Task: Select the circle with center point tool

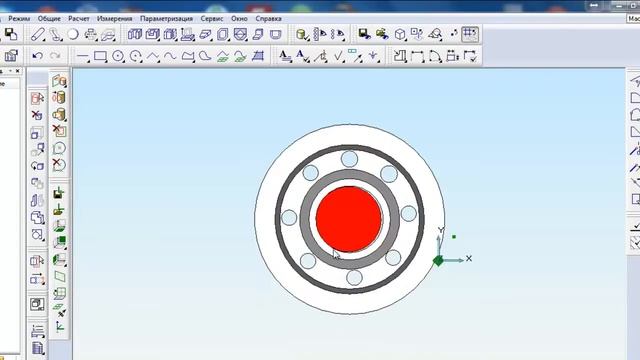Action: 118,56
